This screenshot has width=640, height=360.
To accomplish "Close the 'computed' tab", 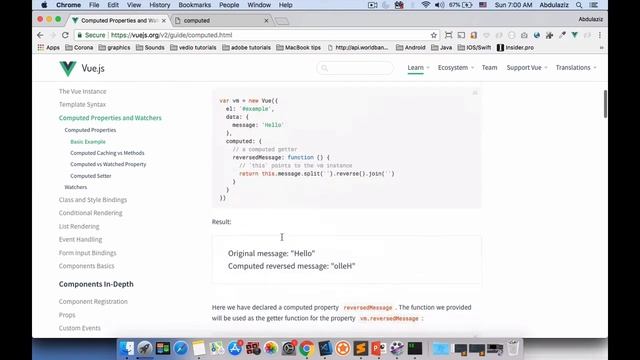I will (x=266, y=20).
